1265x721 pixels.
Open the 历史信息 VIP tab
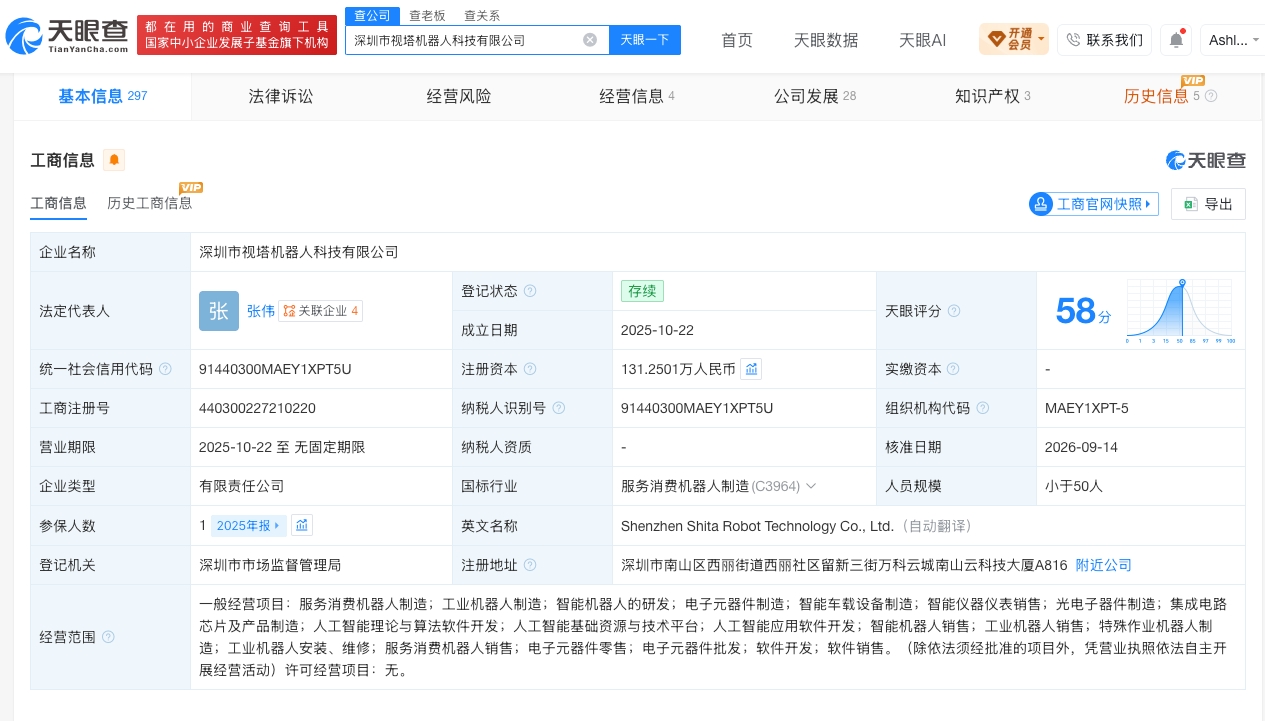coord(1162,96)
